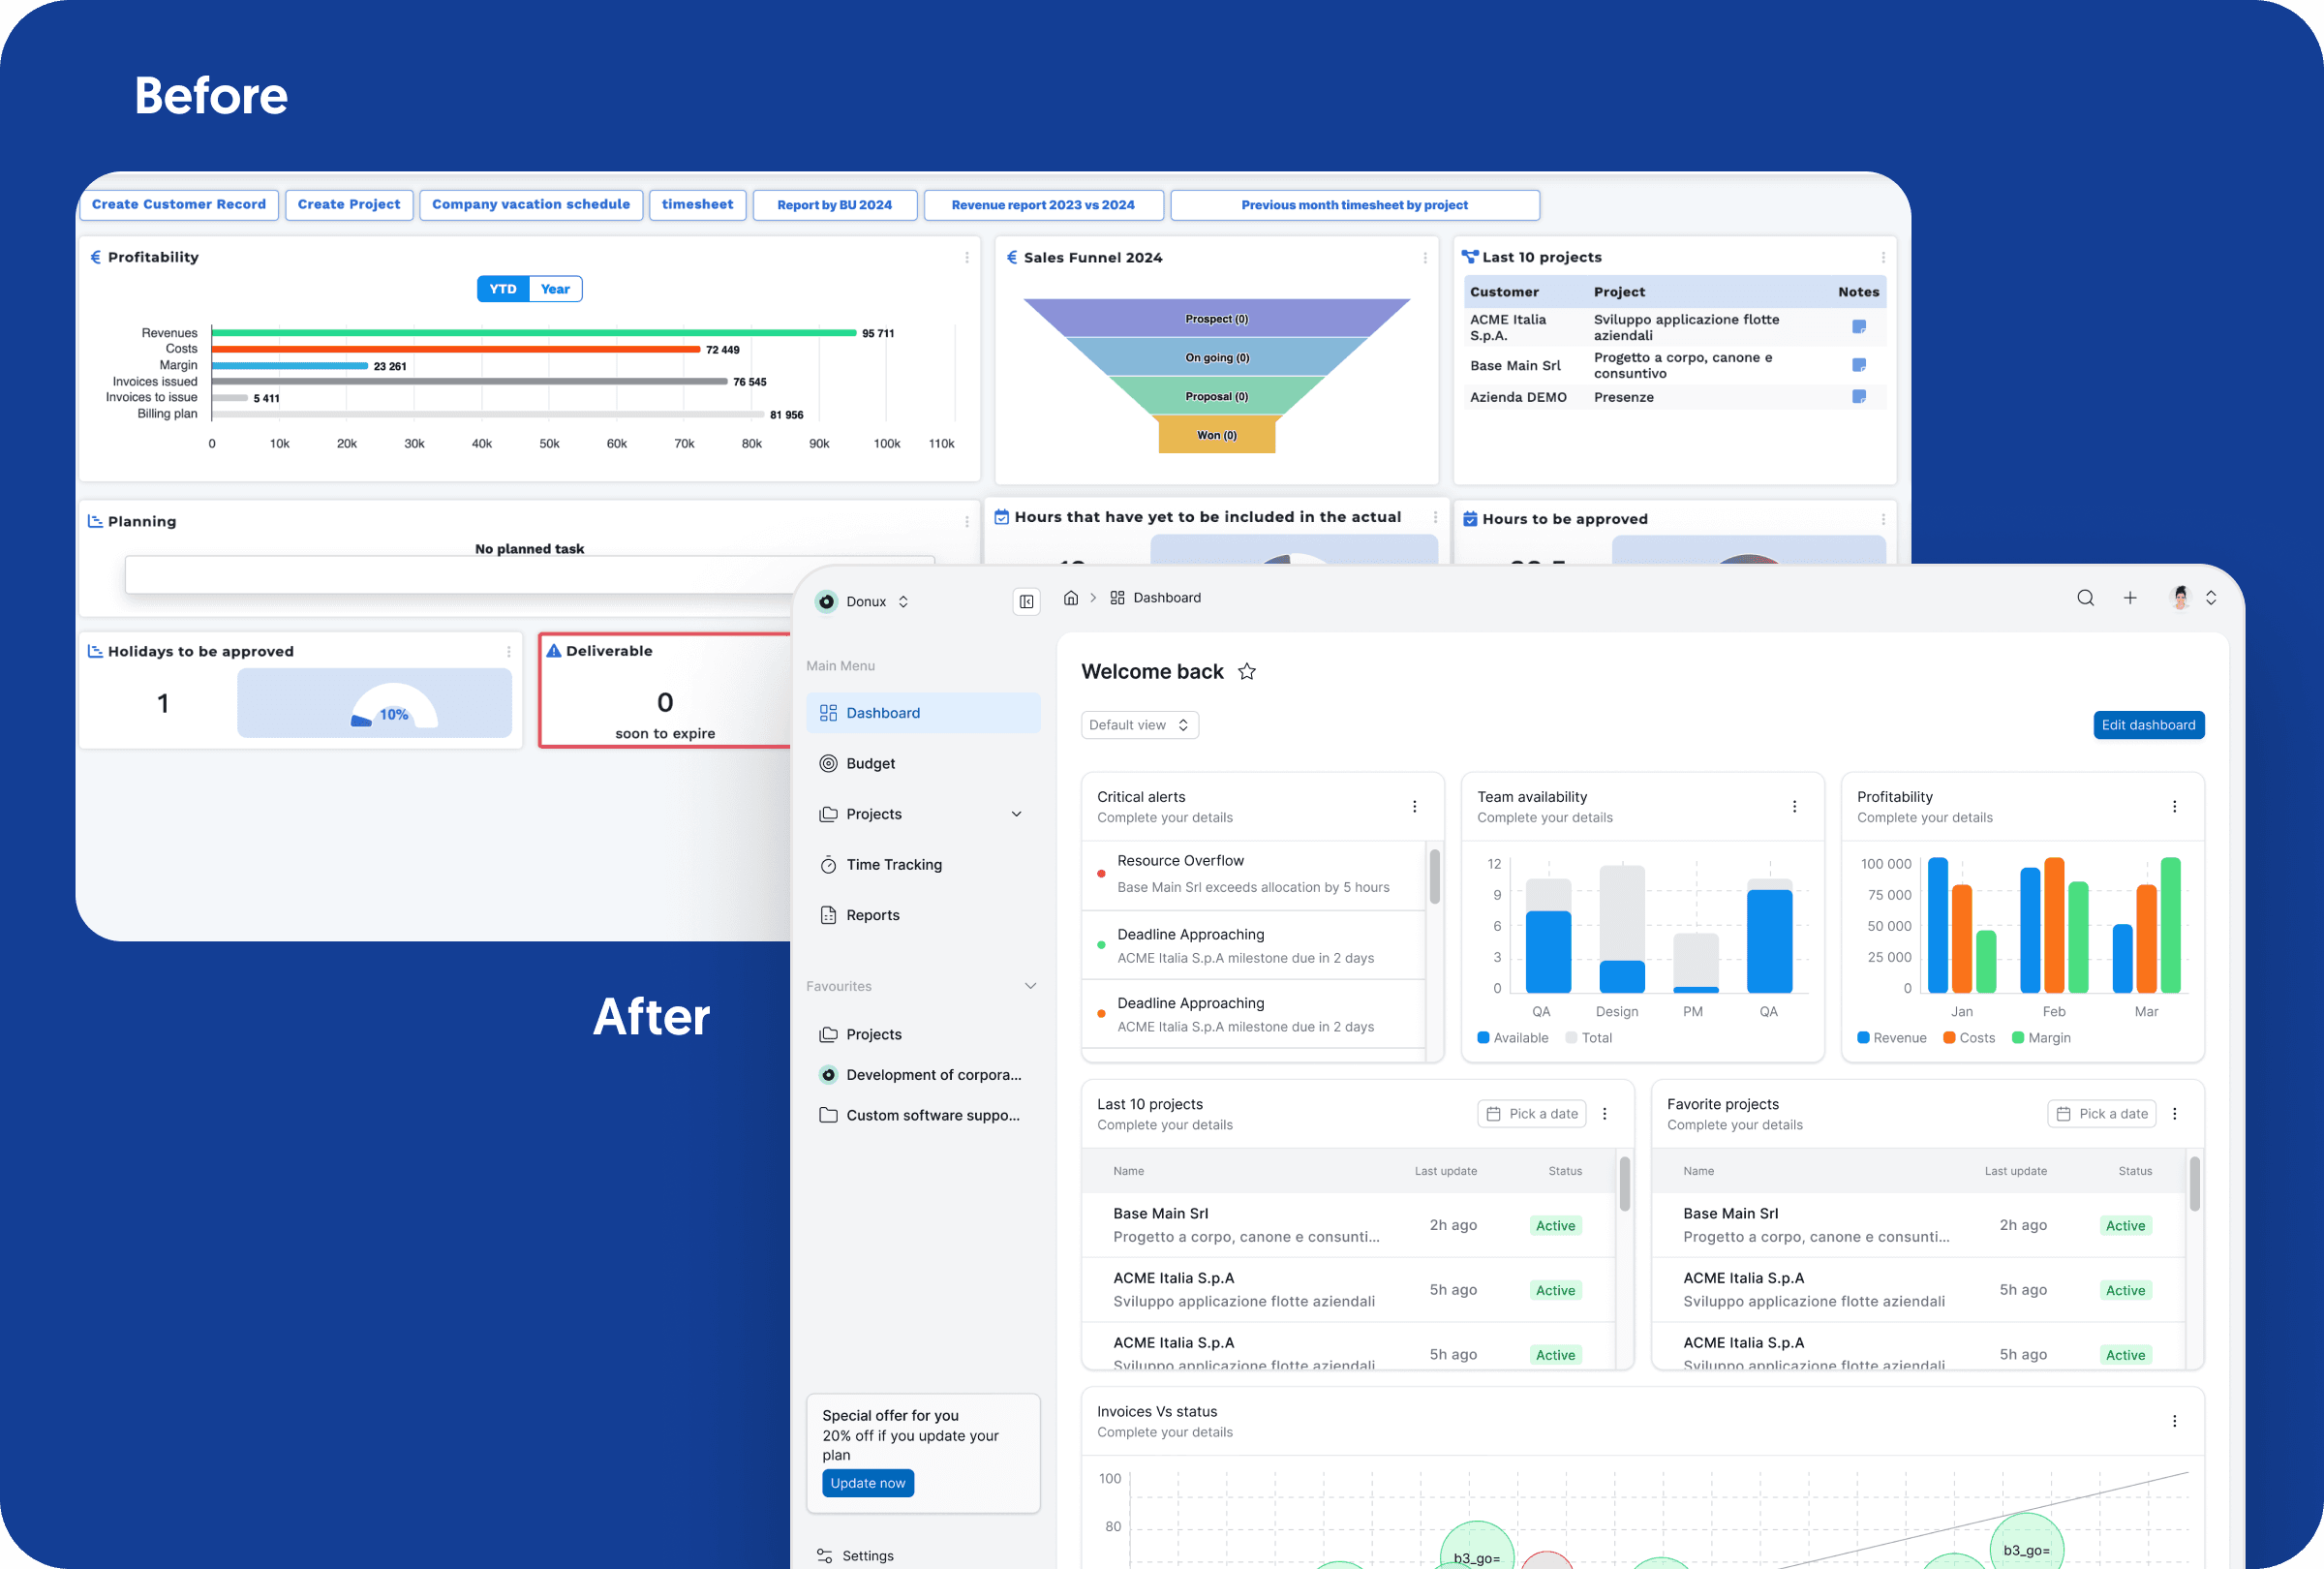Star the Welcome back dashboard
Image resolution: width=2324 pixels, height=1569 pixels.
[1247, 672]
